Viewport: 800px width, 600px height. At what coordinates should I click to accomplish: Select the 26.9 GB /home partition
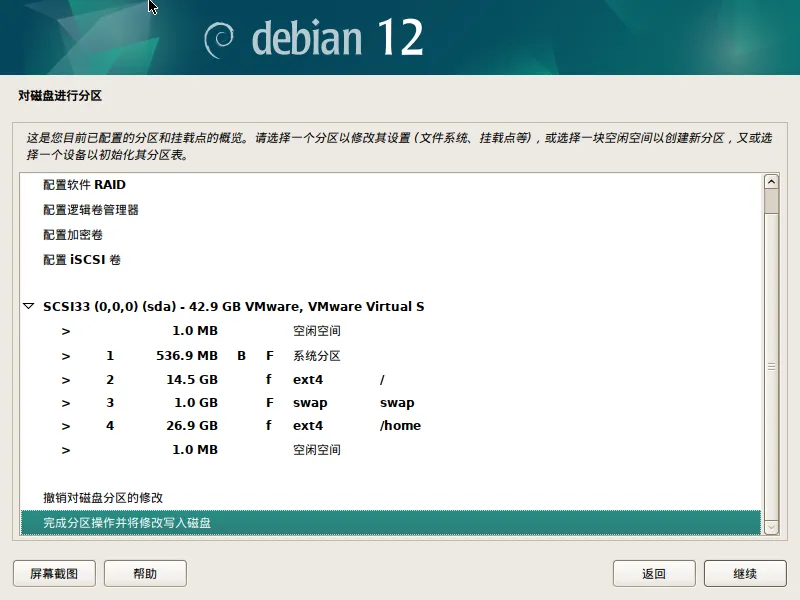pyautogui.click(x=391, y=426)
